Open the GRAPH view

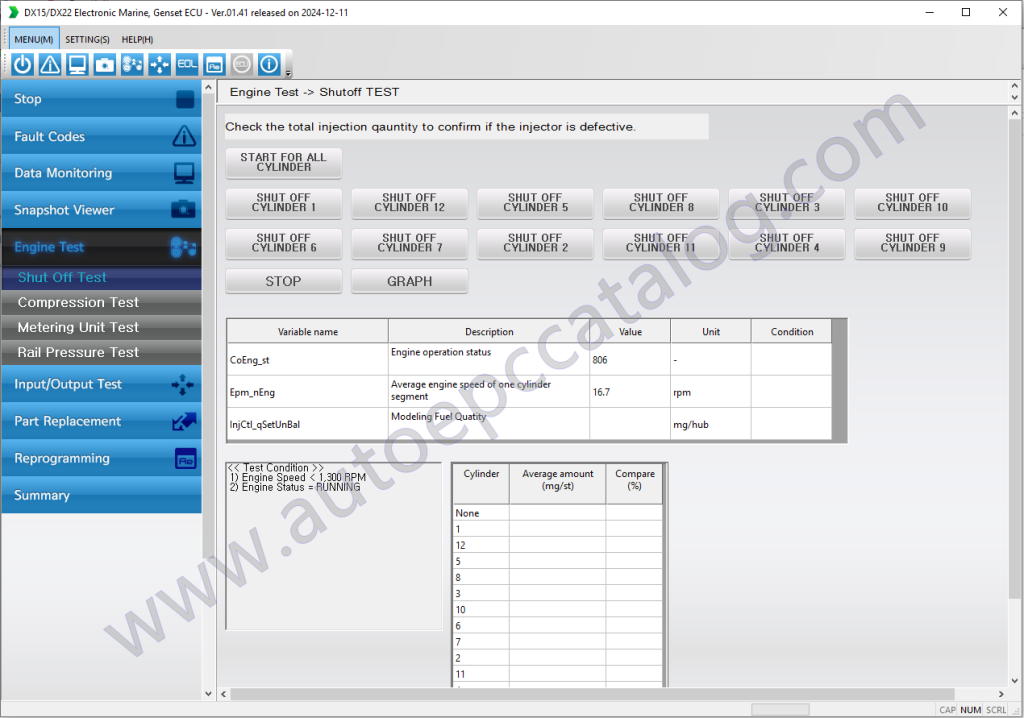tap(409, 281)
